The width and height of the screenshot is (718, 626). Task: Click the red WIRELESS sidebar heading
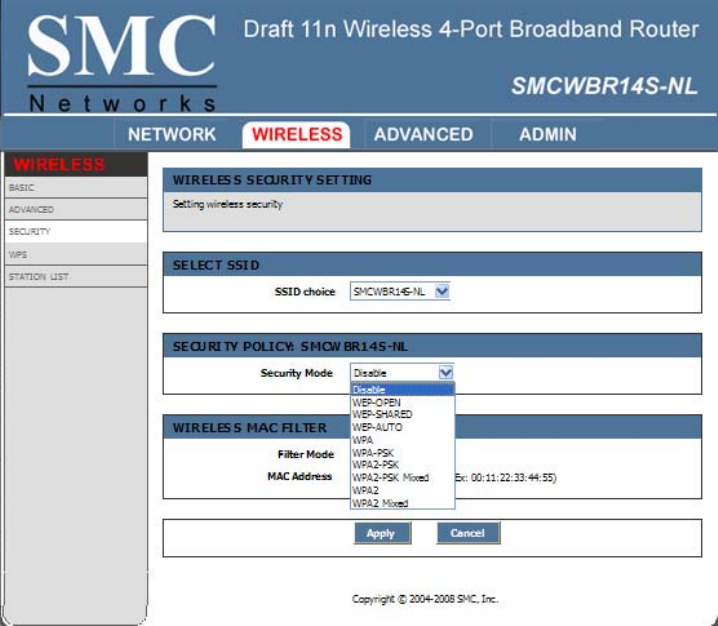(59, 164)
